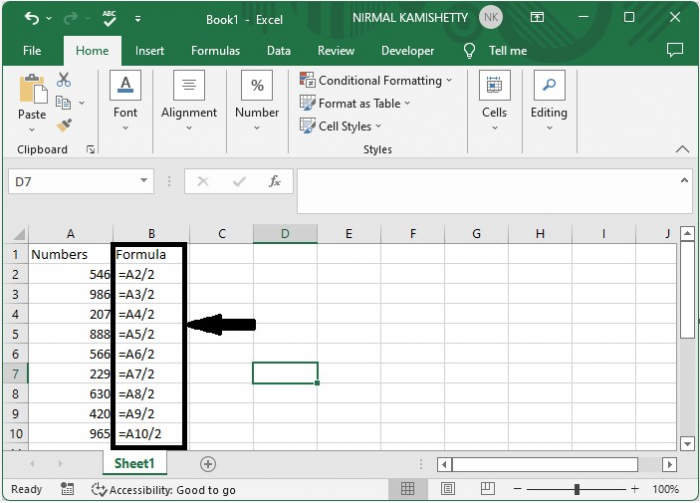Switch to the Data tab
This screenshot has height=503, width=700.
pos(279,51)
